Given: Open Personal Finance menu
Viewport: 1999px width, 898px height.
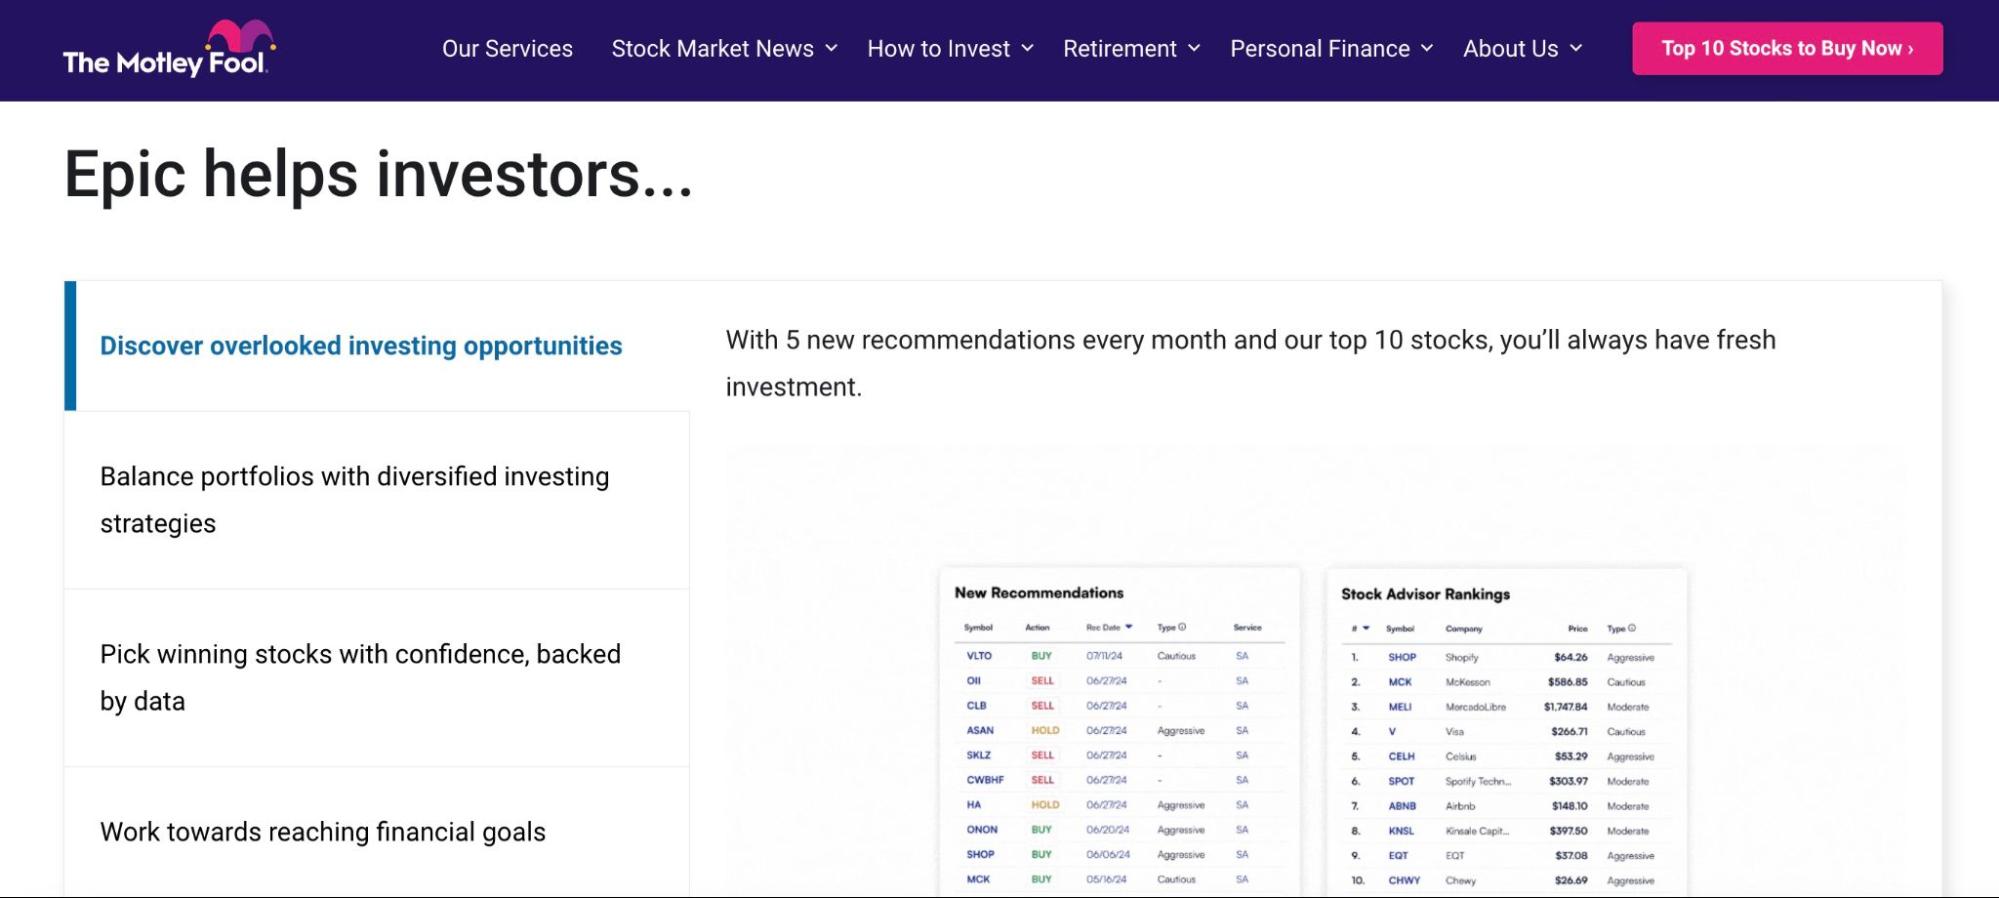Looking at the screenshot, I should (x=1320, y=48).
